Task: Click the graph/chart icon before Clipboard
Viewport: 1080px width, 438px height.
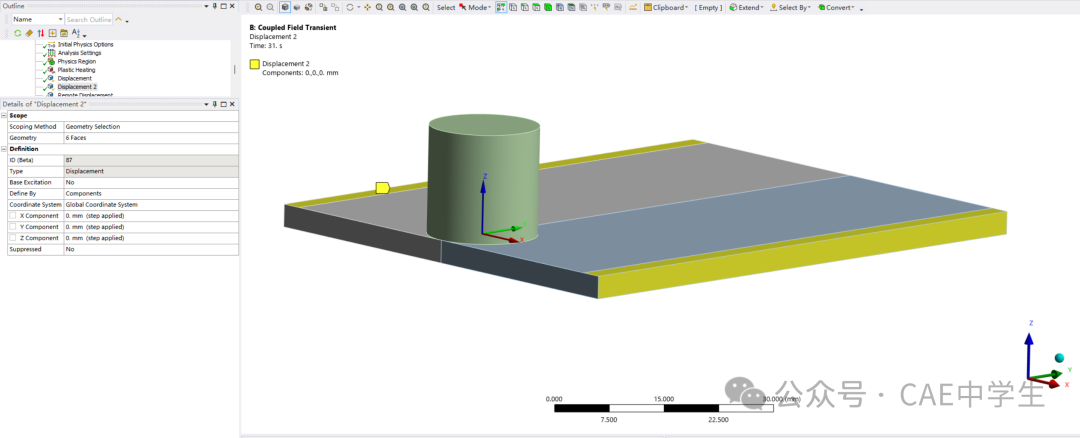Action: coord(633,8)
